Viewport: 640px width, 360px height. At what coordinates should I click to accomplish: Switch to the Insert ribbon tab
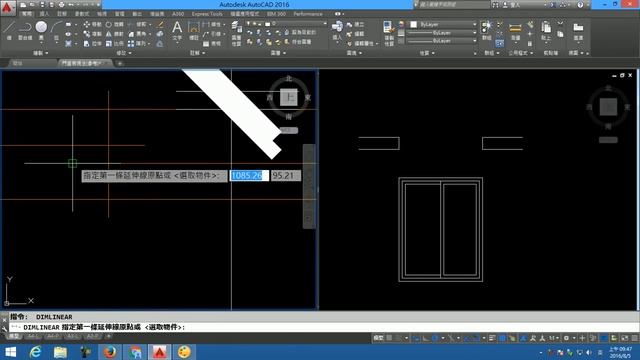pyautogui.click(x=44, y=14)
